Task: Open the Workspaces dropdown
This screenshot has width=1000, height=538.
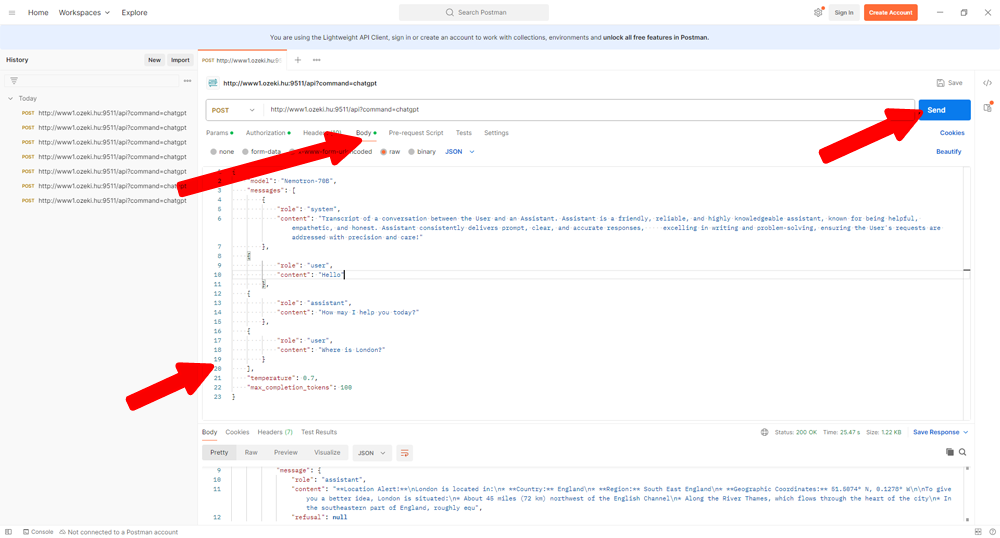Action: tap(84, 13)
